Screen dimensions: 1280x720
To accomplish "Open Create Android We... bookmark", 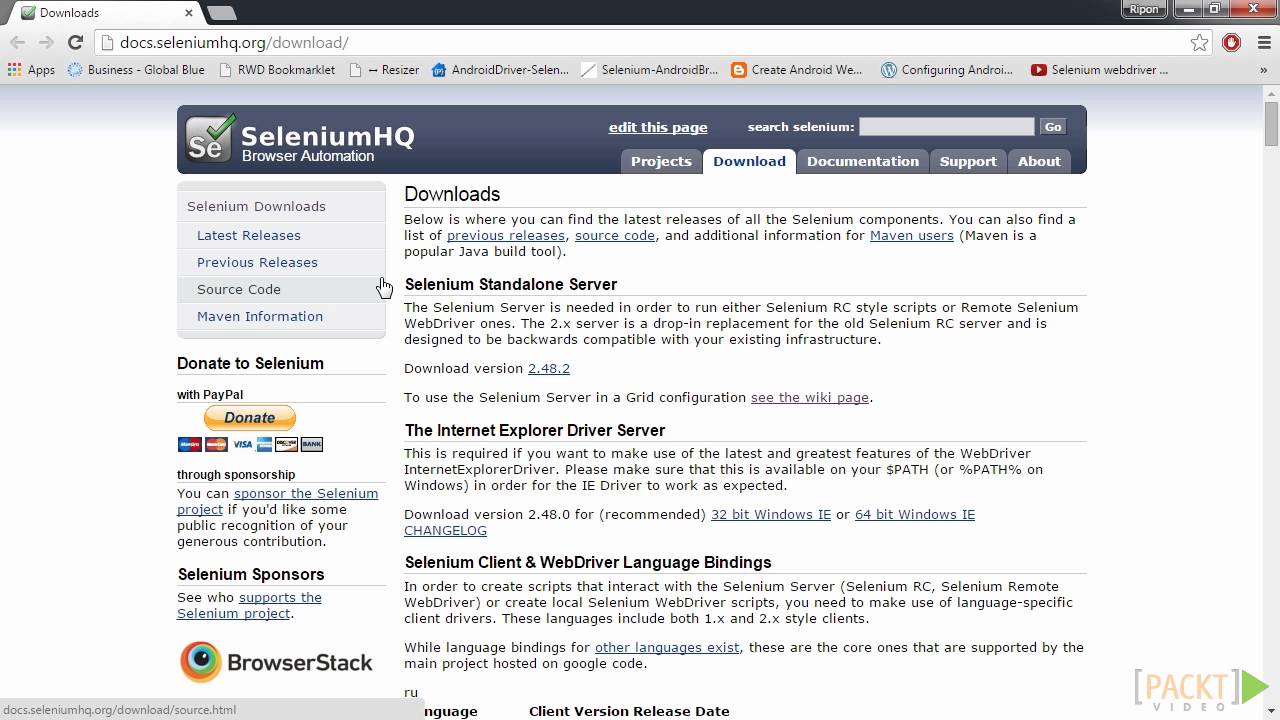I will coord(796,70).
